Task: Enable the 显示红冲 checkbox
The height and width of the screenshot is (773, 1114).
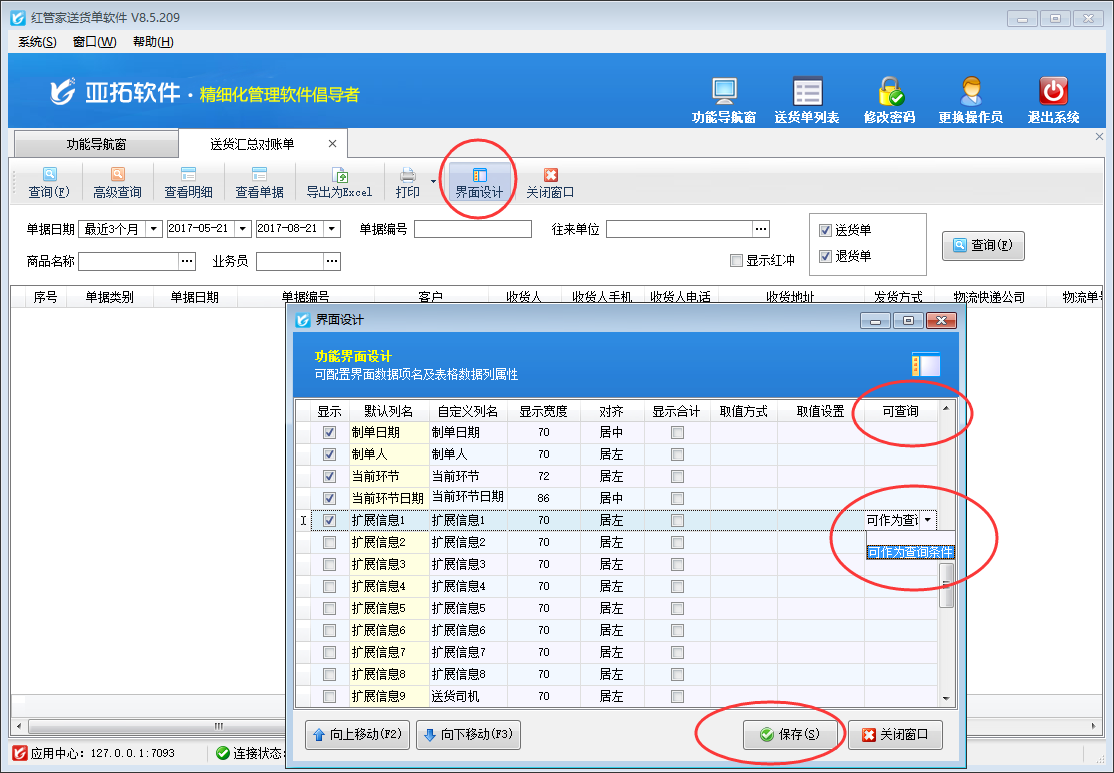Action: 737,261
